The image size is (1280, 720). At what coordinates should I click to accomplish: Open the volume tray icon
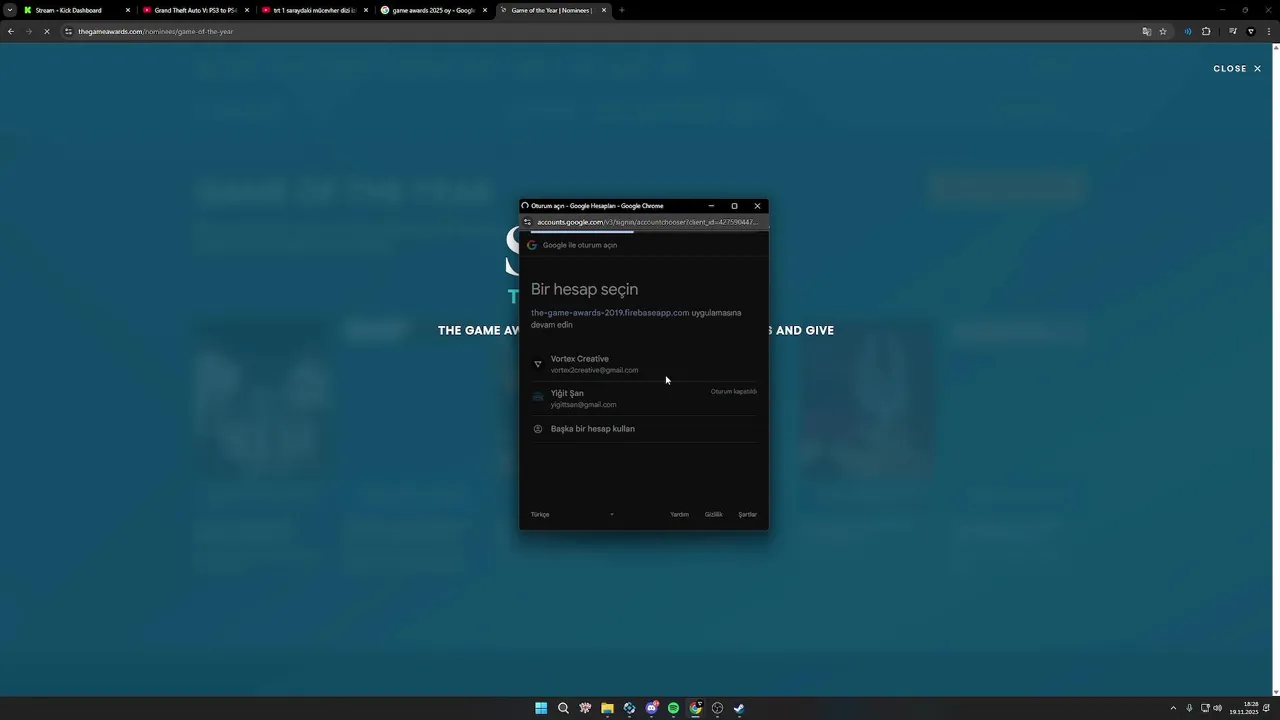pyautogui.click(x=1217, y=708)
